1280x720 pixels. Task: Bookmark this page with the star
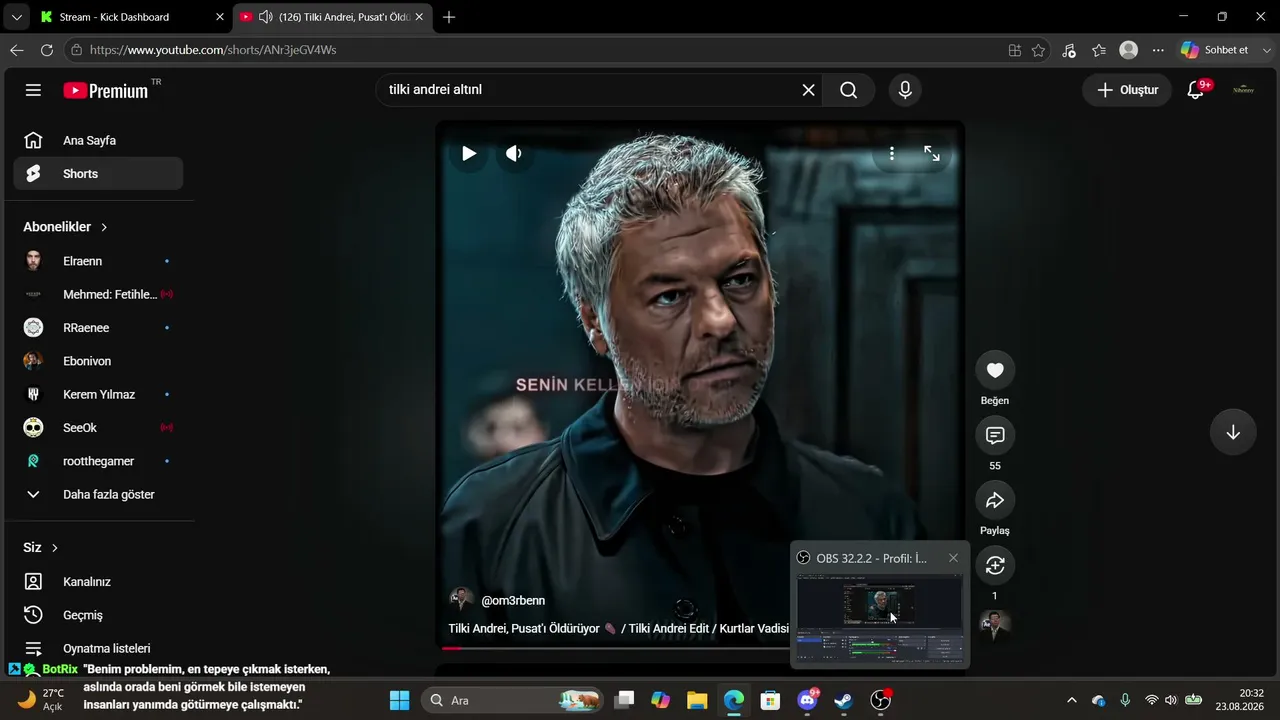1039,50
